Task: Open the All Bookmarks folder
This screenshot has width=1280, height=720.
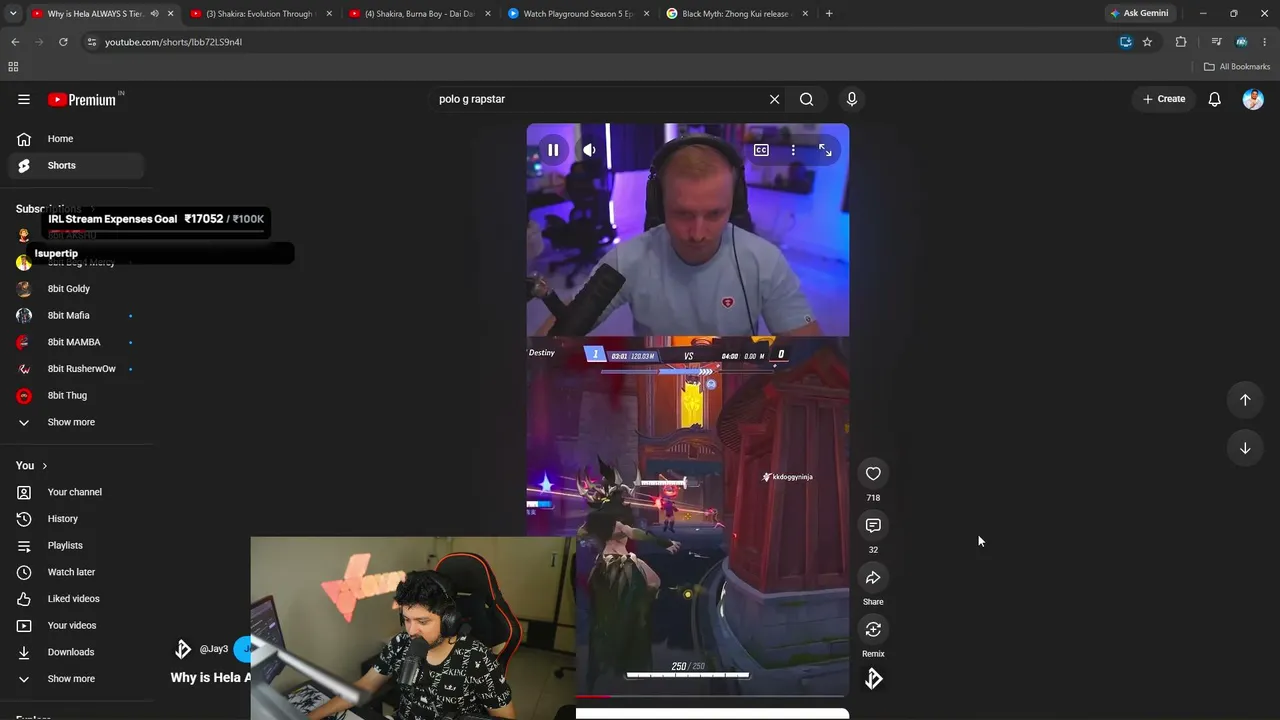Action: (x=1237, y=67)
